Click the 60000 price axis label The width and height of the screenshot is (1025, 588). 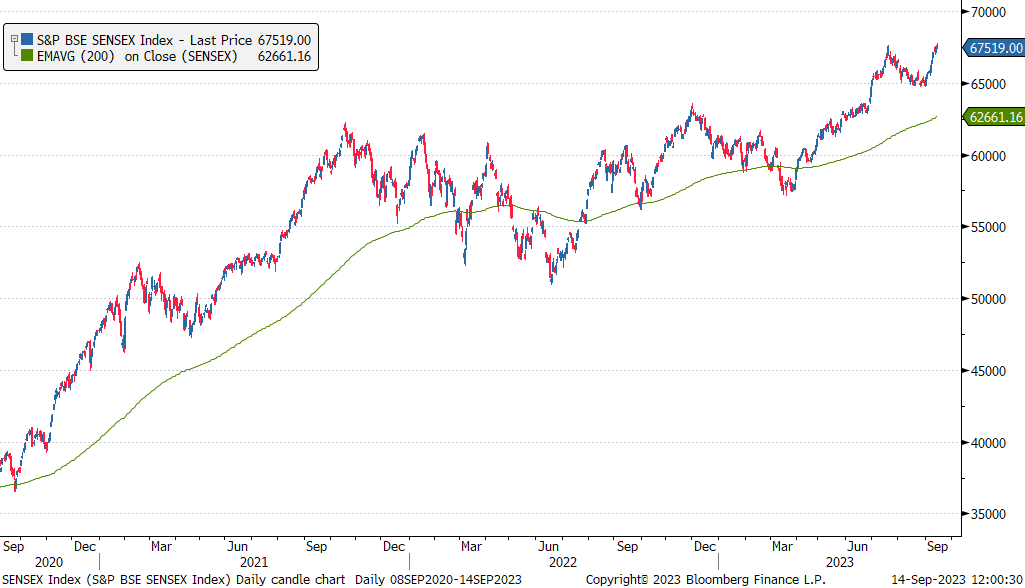click(988, 156)
